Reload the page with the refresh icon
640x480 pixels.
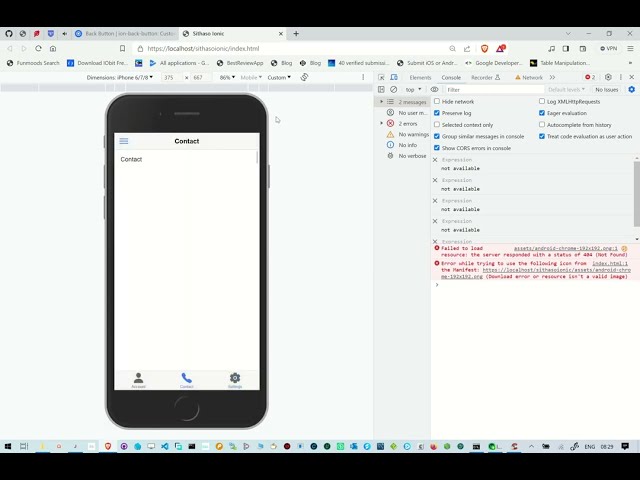(x=38, y=48)
